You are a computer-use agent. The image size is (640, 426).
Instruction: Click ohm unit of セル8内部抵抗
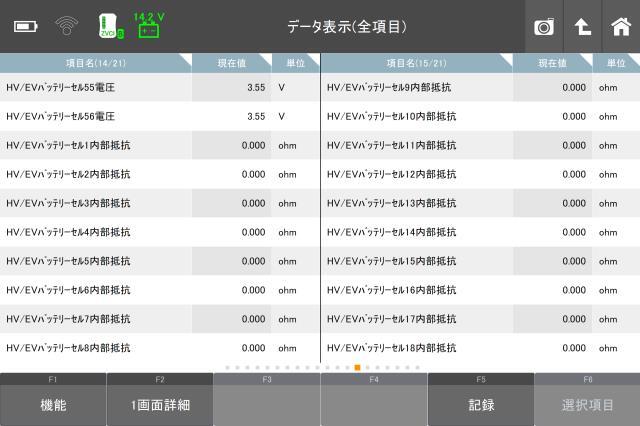(x=287, y=348)
